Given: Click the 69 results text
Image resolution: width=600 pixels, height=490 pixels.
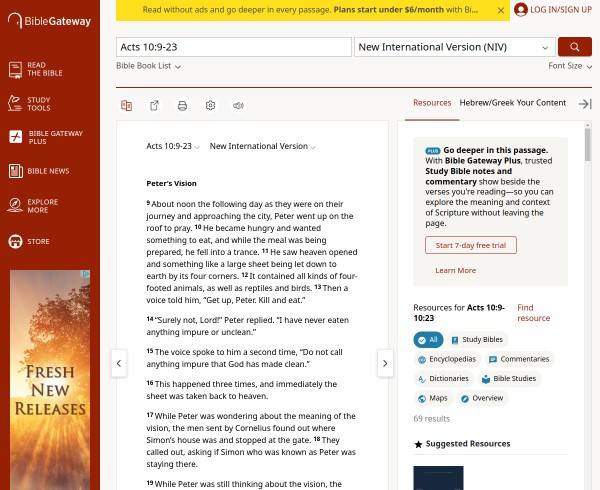Looking at the screenshot, I should coord(432,419).
